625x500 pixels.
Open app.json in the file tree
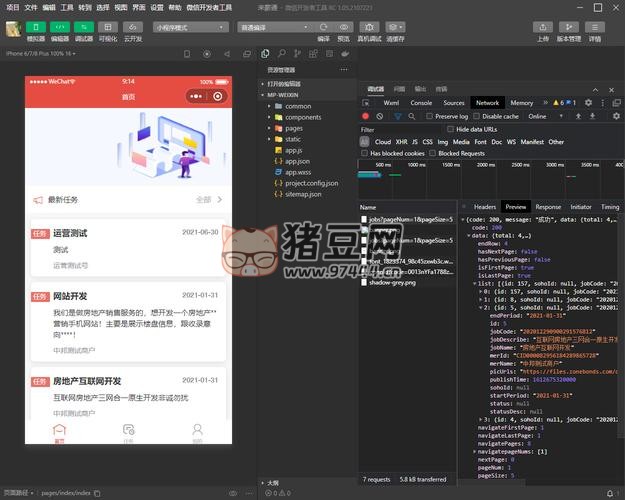(297, 161)
